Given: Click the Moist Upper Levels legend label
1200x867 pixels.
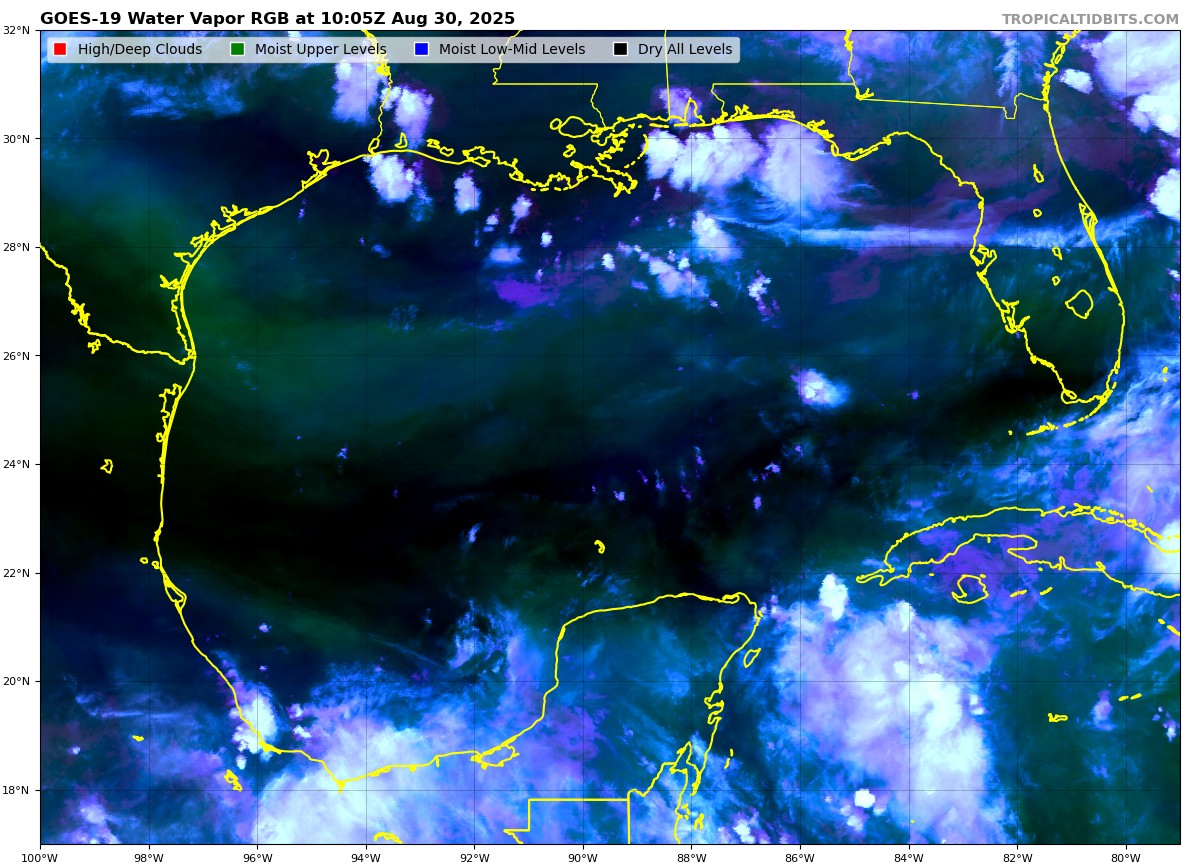Looking at the screenshot, I should (321, 49).
